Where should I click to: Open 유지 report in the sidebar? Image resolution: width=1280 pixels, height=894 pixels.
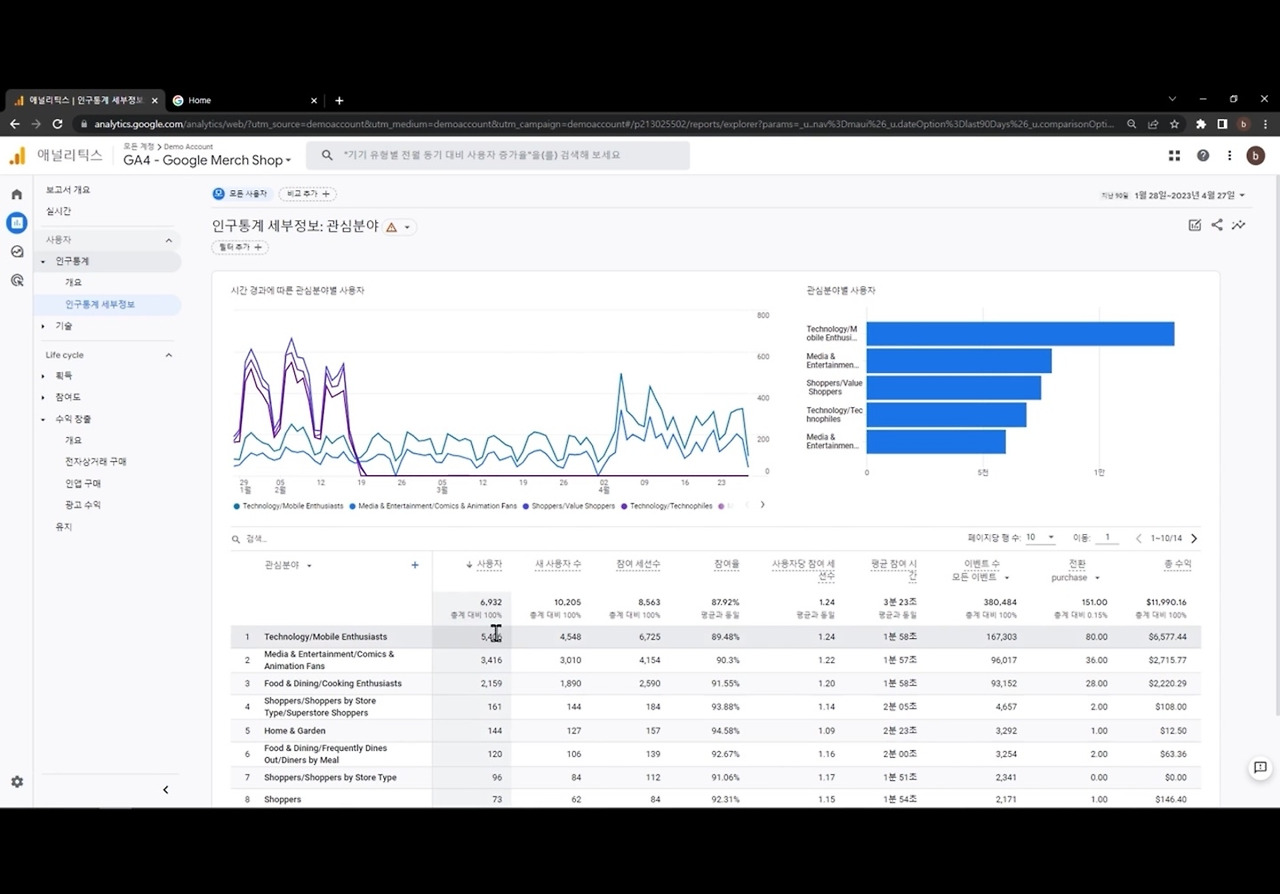point(64,527)
